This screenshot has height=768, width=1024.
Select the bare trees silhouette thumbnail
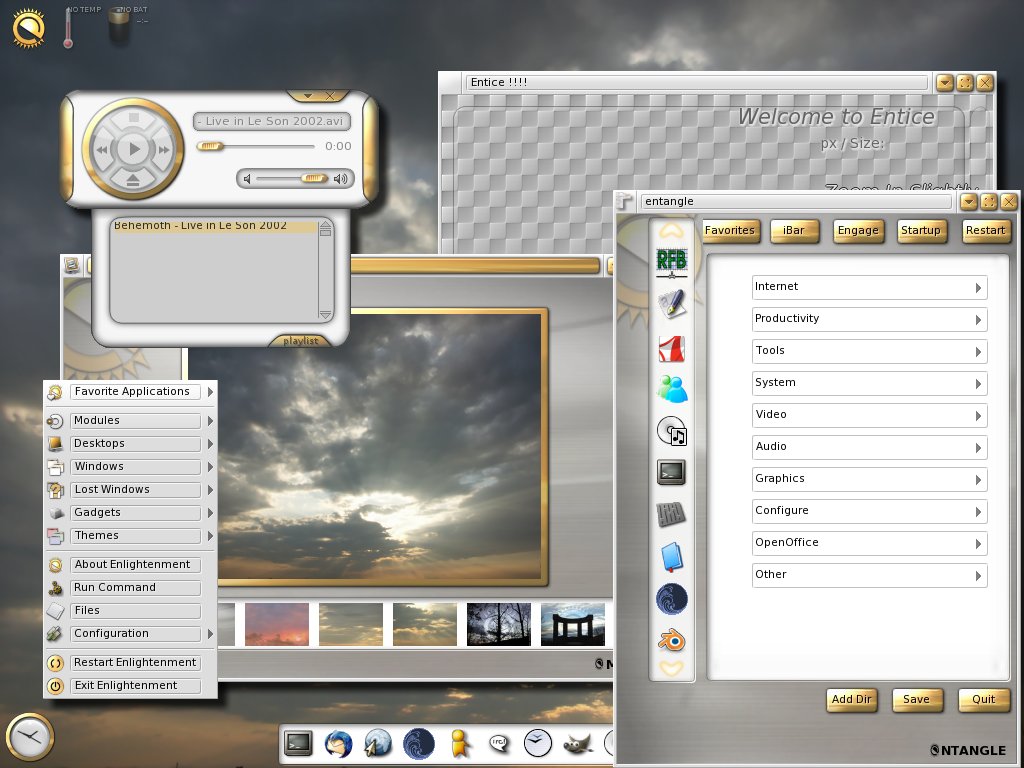pyautogui.click(x=499, y=624)
